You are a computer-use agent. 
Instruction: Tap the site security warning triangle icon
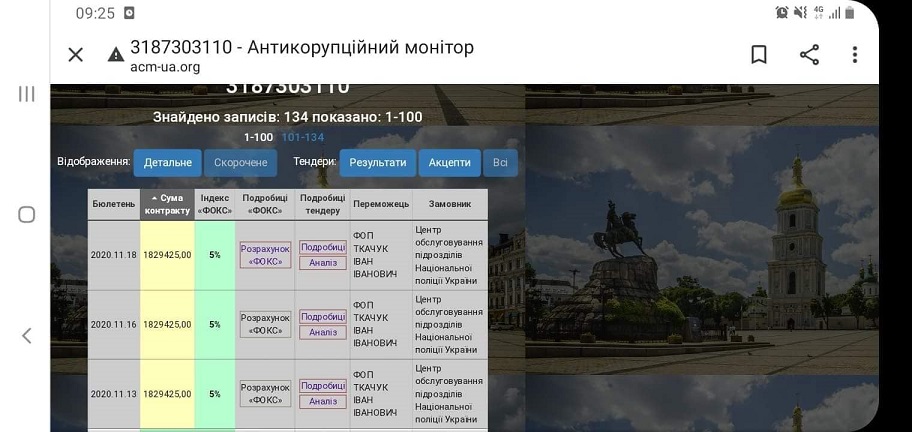click(116, 55)
